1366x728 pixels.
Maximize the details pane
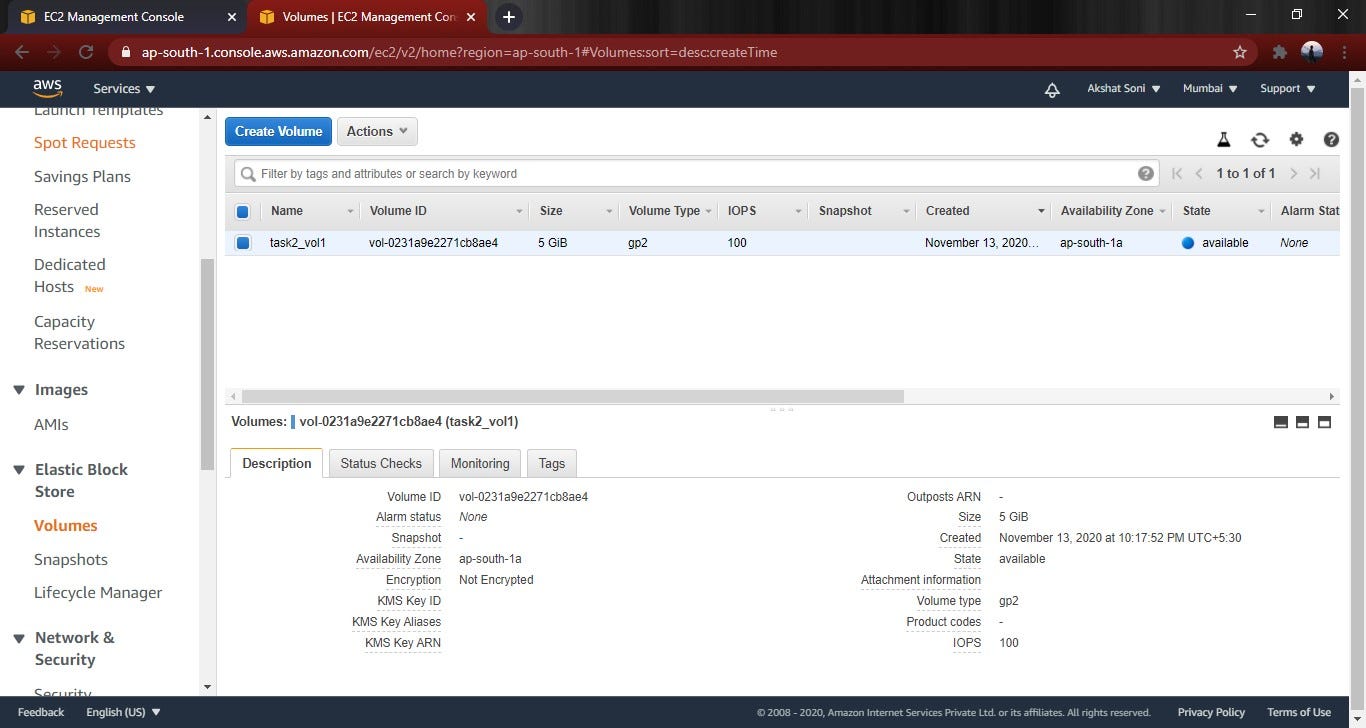click(x=1324, y=422)
